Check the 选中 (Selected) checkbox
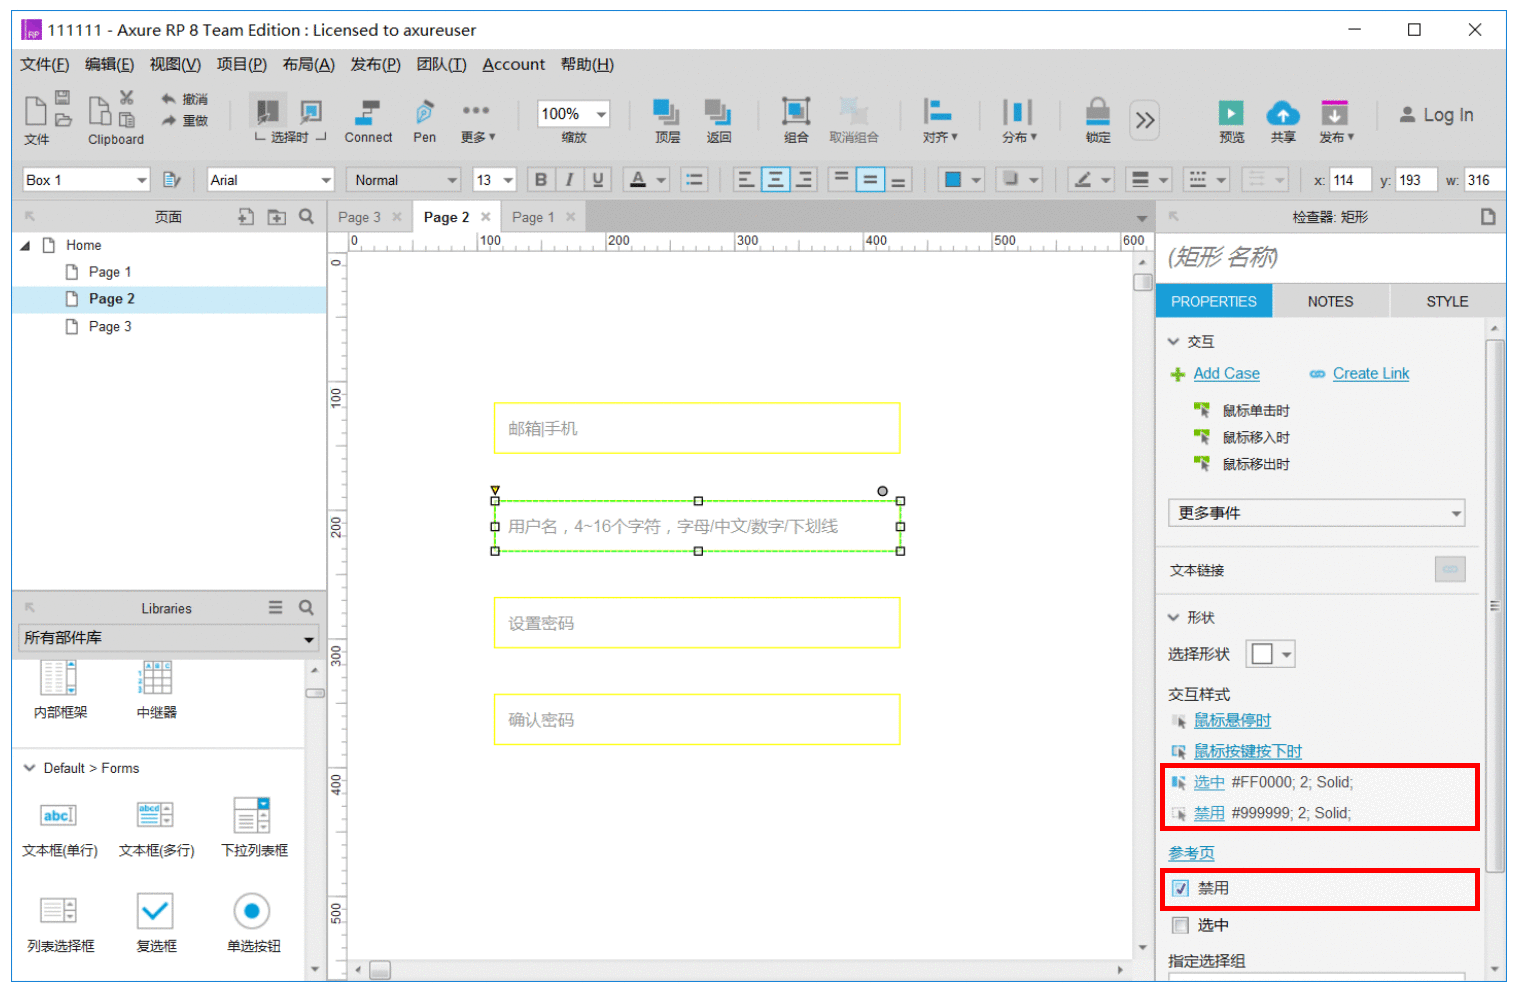Image resolution: width=1521 pixels, height=995 pixels. [1181, 925]
